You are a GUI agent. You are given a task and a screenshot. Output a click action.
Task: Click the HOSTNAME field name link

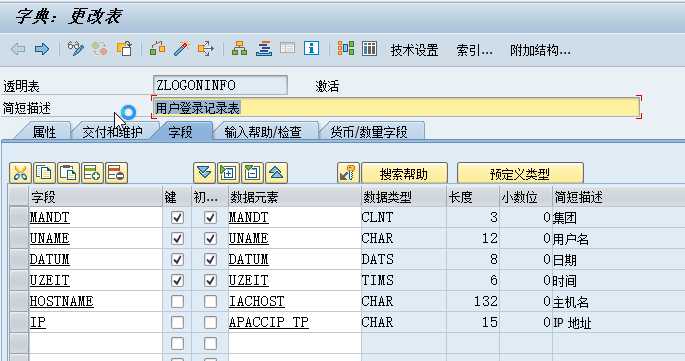point(61,301)
